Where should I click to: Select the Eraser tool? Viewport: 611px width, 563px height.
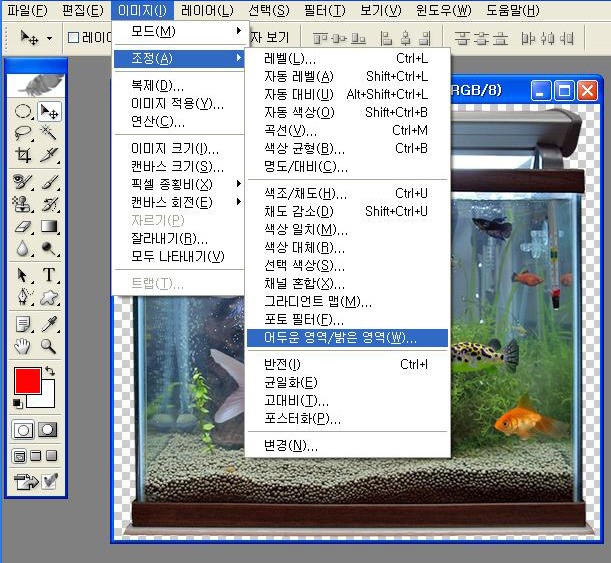[x=23, y=226]
